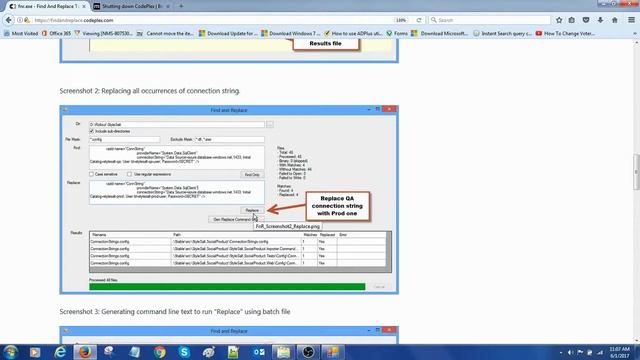
Task: Open the volume control in tray
Action: pyautogui.click(x=570, y=352)
